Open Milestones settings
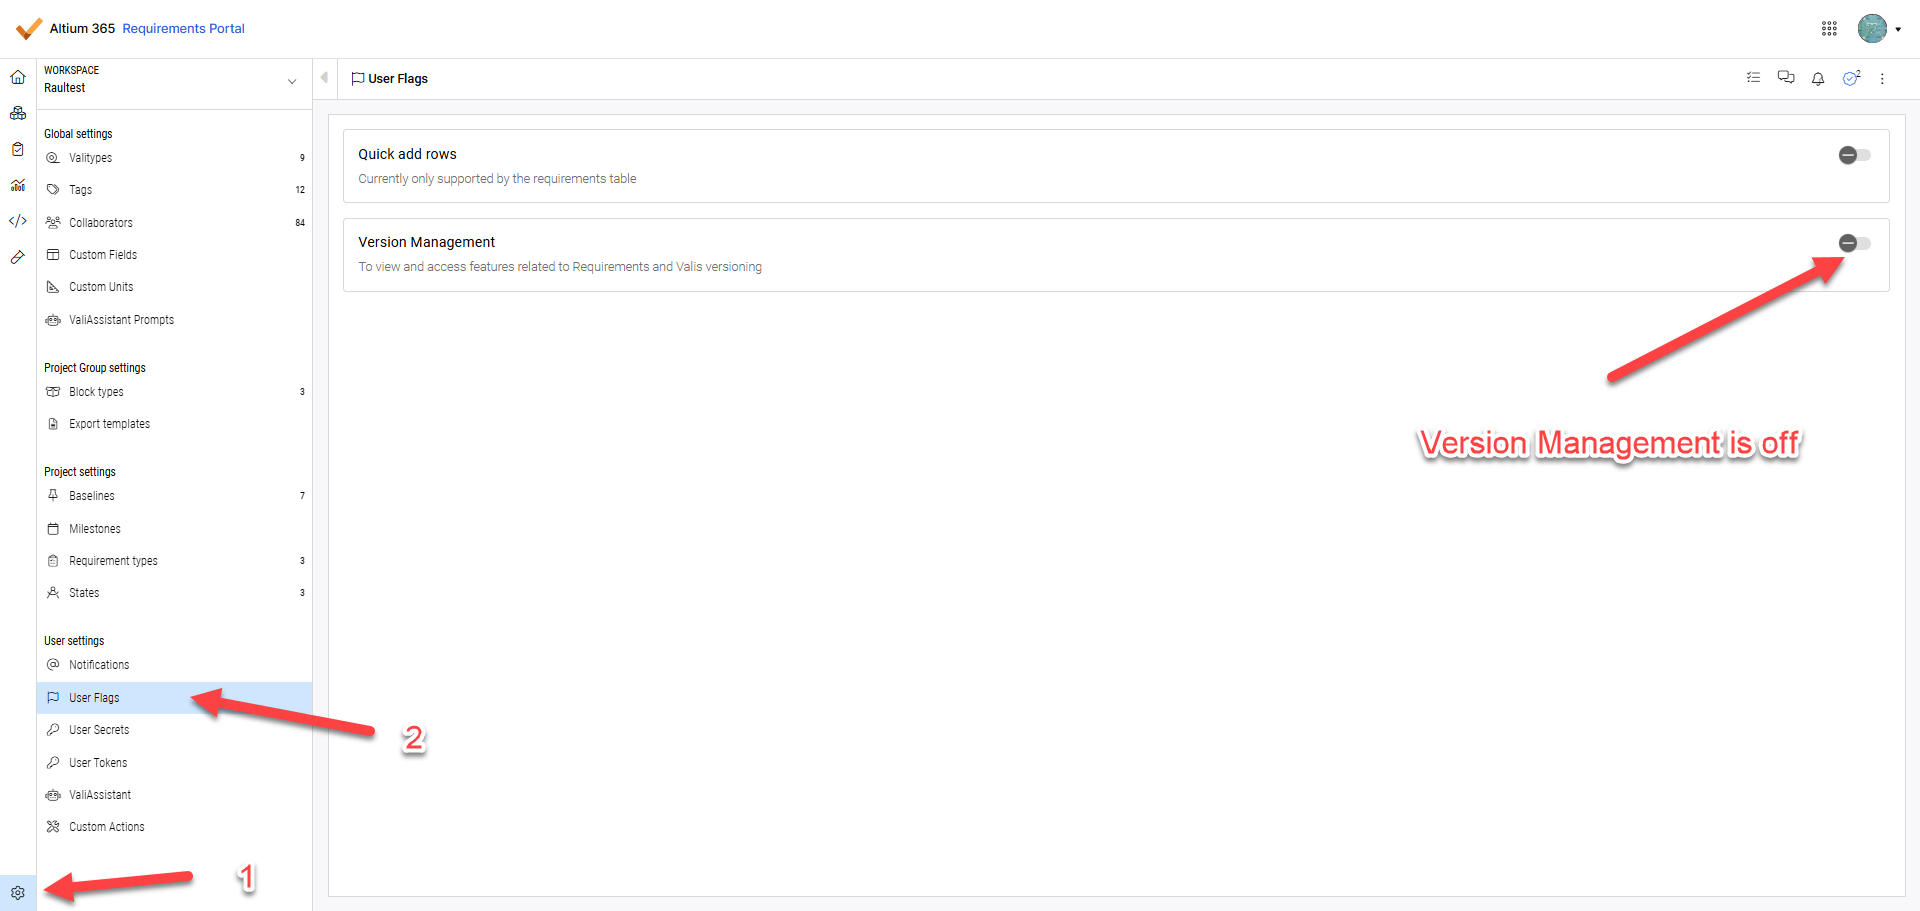Viewport: 1920px width, 911px height. point(174,529)
